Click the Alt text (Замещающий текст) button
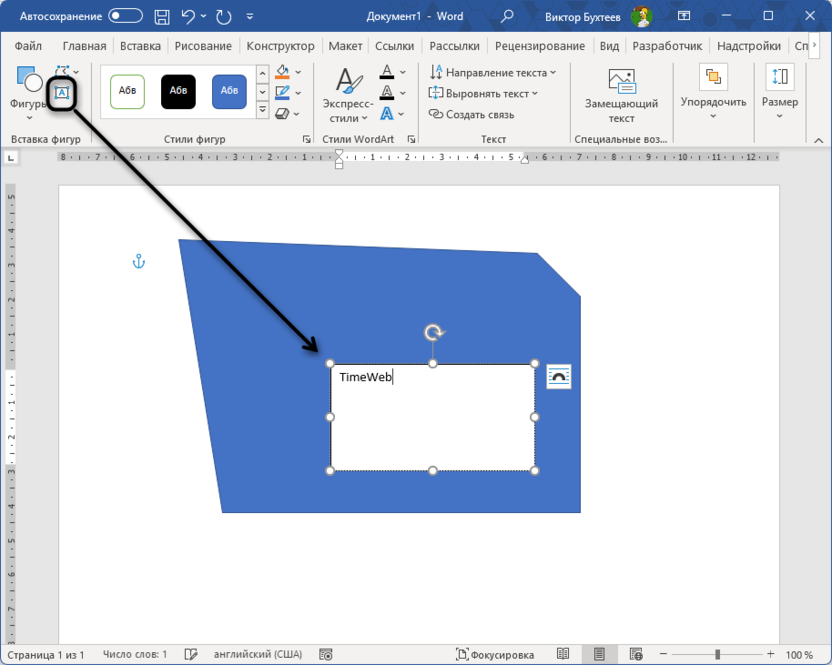Viewport: 832px width, 665px height. (621, 95)
